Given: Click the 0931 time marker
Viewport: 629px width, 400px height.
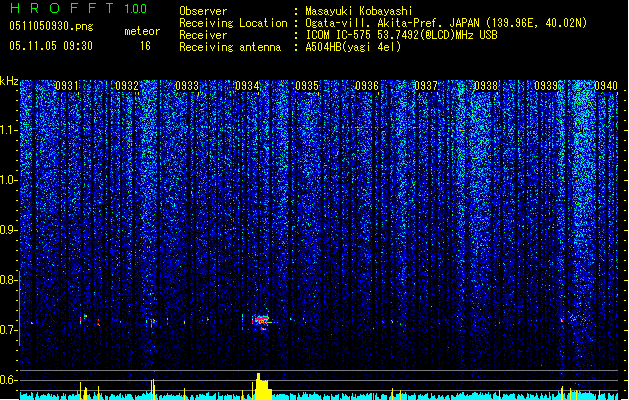Looking at the screenshot, I should [x=67, y=86].
